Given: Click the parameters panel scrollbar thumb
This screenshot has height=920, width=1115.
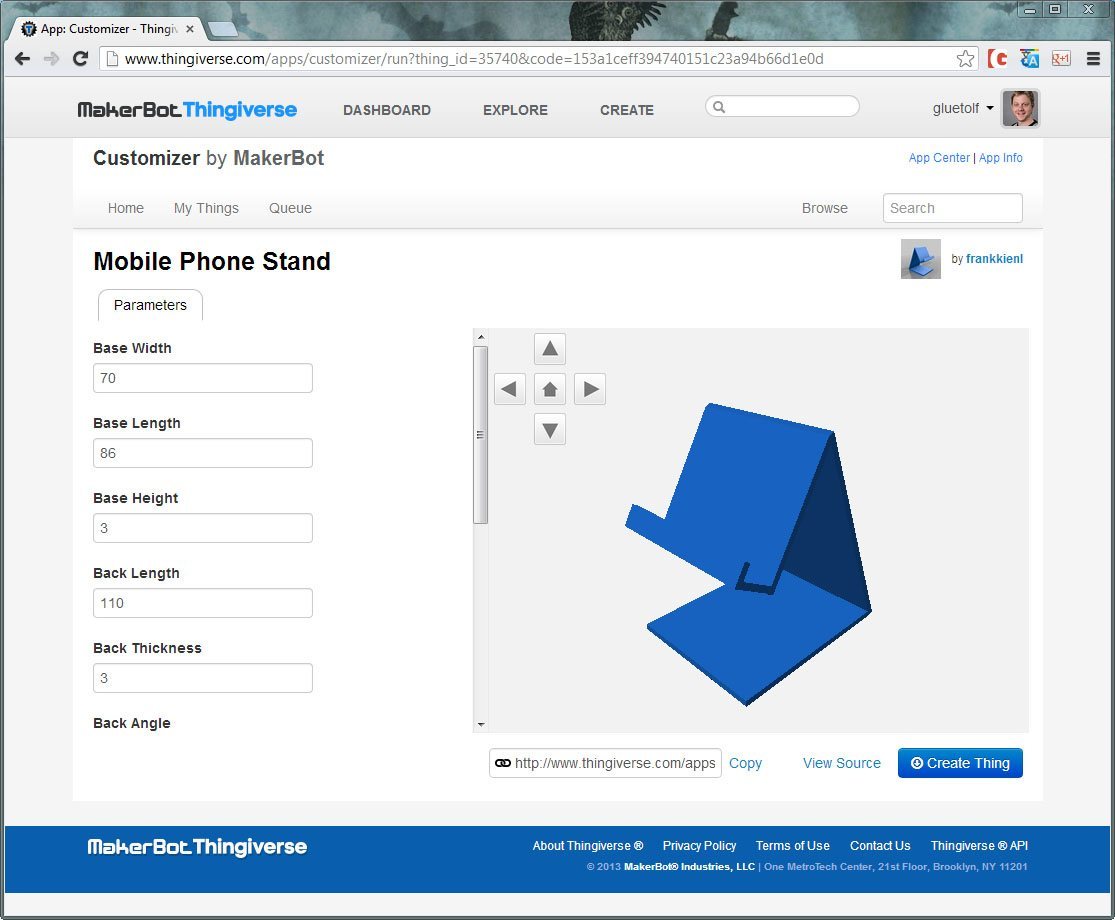Looking at the screenshot, I should (481, 434).
